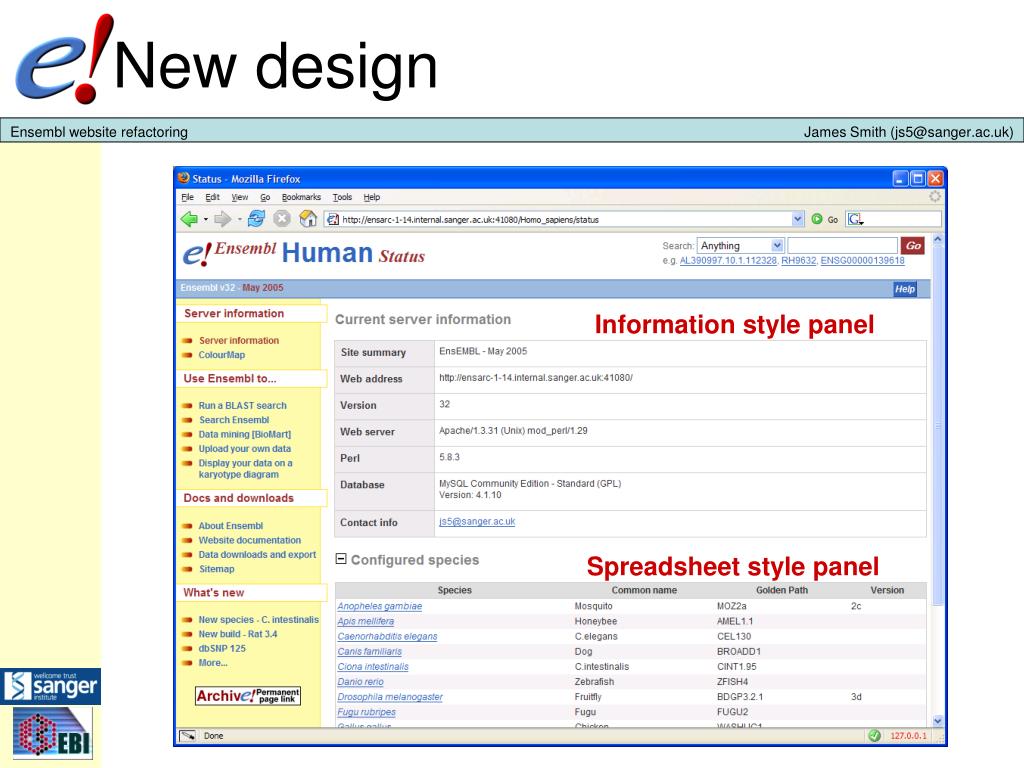Open the Go menu

(265, 197)
